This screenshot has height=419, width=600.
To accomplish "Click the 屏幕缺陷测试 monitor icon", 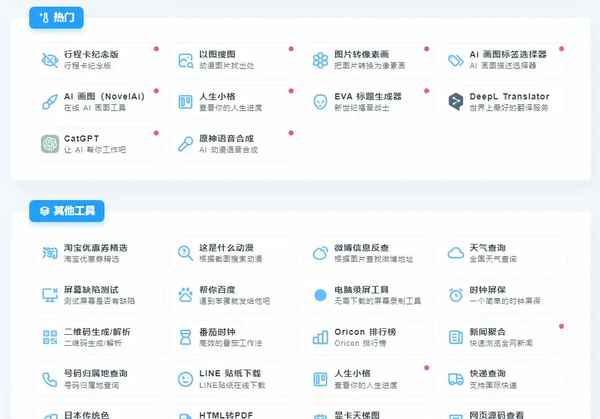I will pyautogui.click(x=50, y=295).
